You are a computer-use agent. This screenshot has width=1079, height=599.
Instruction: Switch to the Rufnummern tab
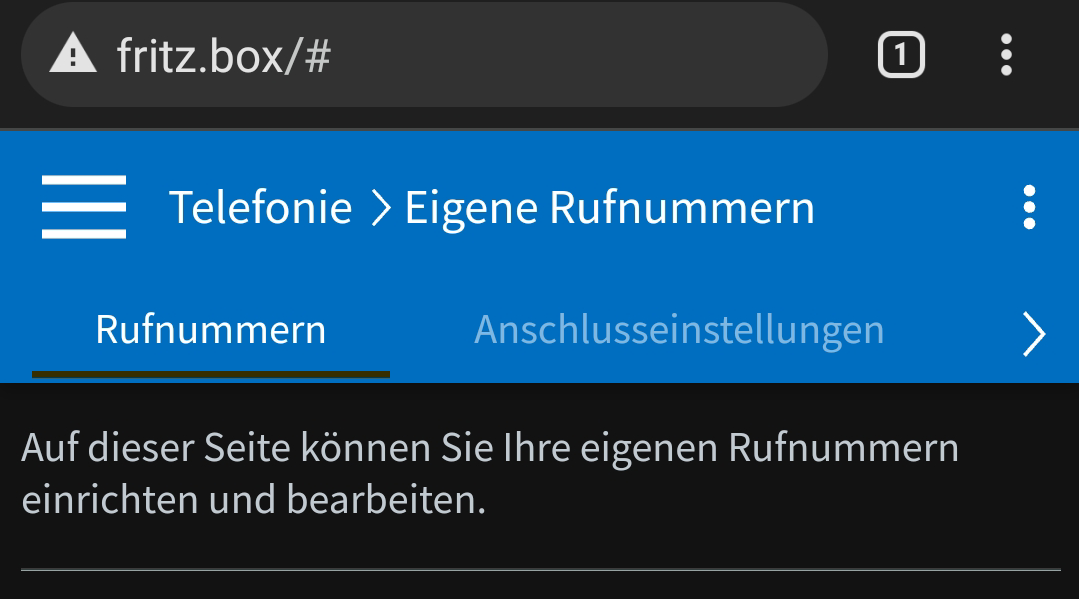coord(210,330)
